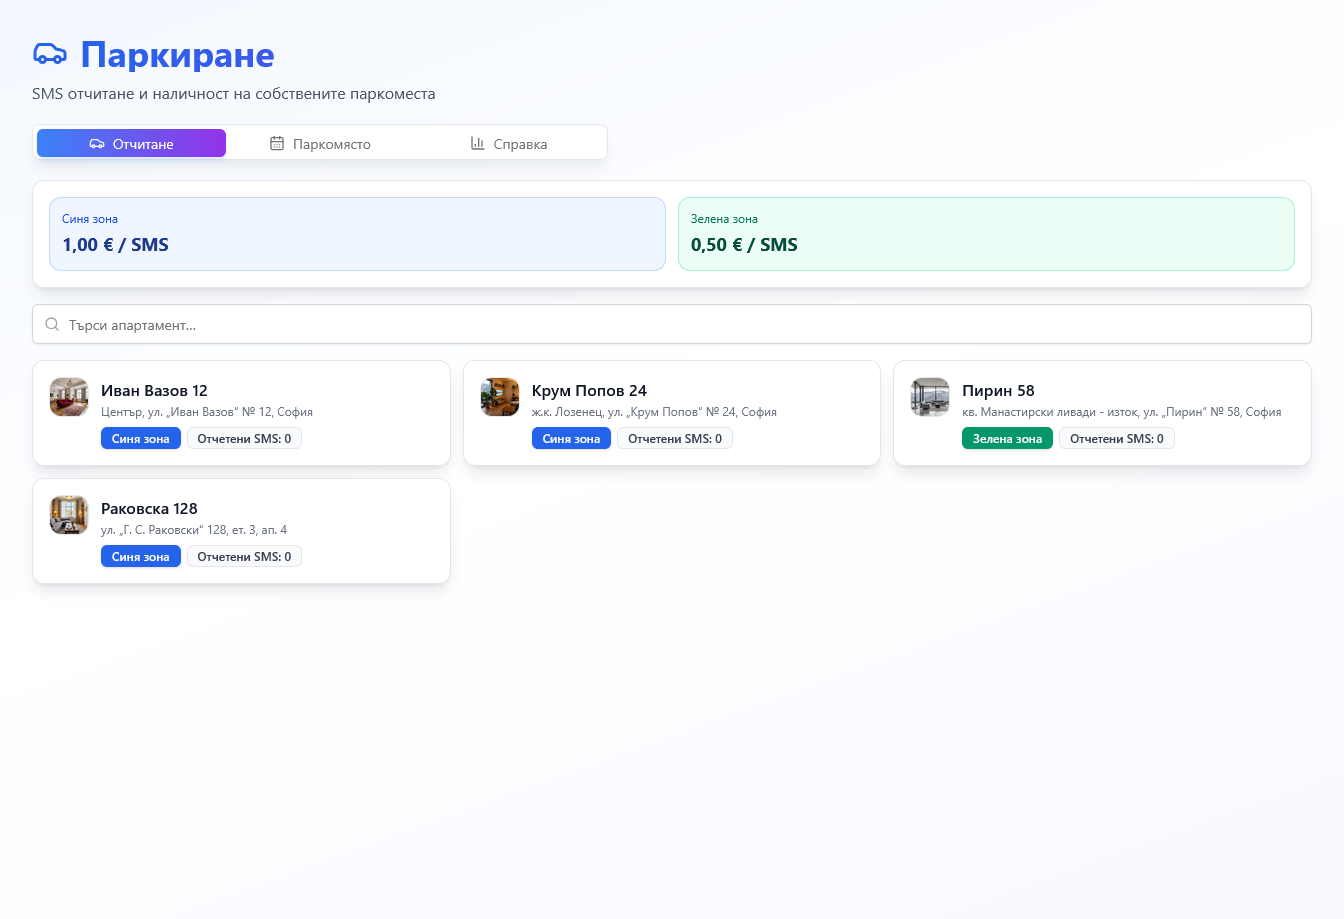The width and height of the screenshot is (1344, 919).
Task: Click Отчетени SMS: 0 on Иван Вазов 12
Action: 244,439
